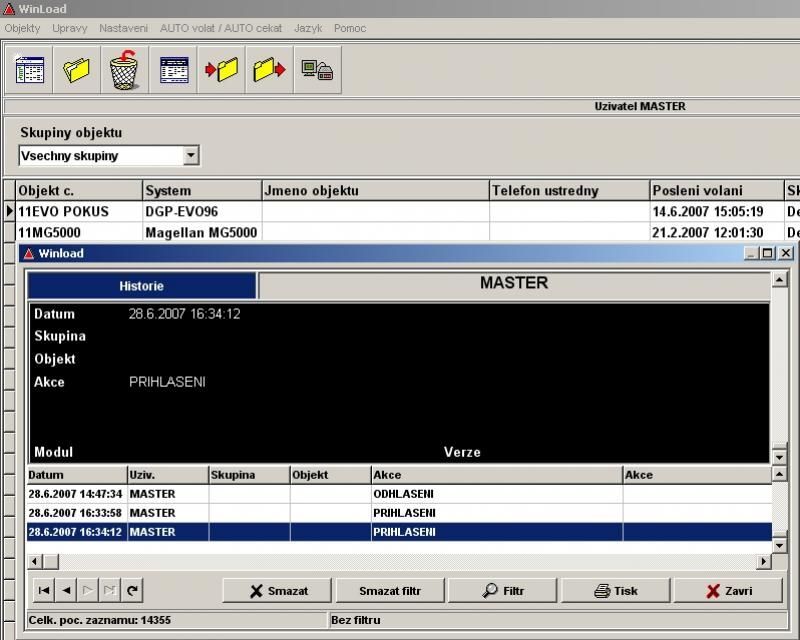Open the Objekty menu

(22, 28)
